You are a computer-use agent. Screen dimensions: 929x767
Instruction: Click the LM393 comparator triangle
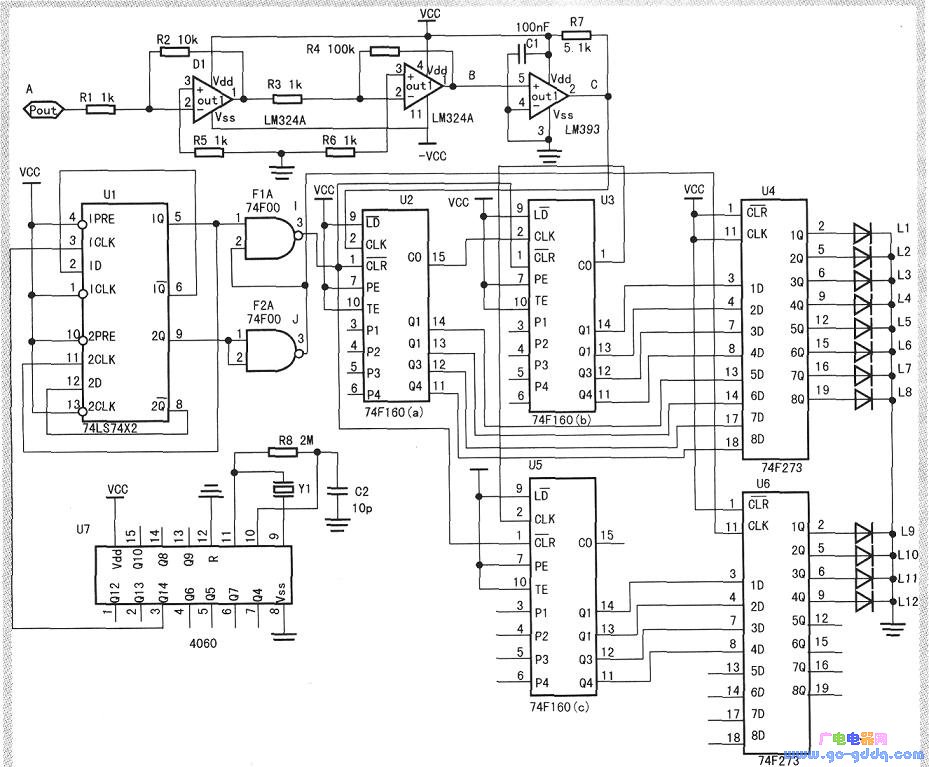(x=549, y=95)
